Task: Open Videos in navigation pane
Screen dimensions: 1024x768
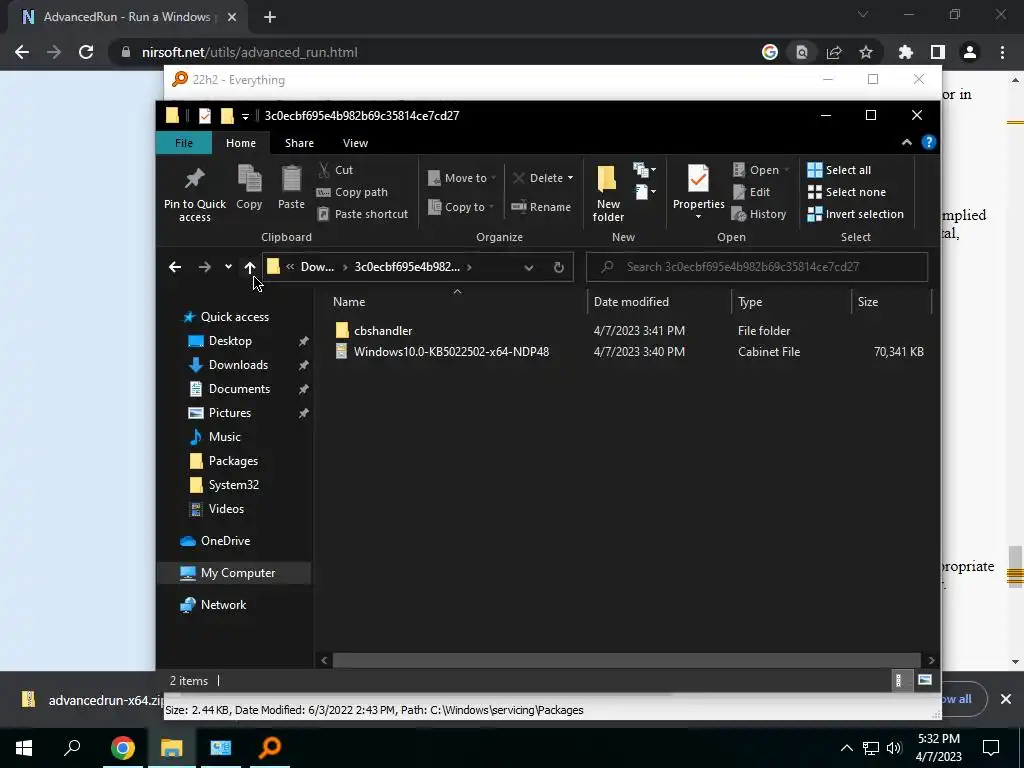Action: click(x=226, y=509)
